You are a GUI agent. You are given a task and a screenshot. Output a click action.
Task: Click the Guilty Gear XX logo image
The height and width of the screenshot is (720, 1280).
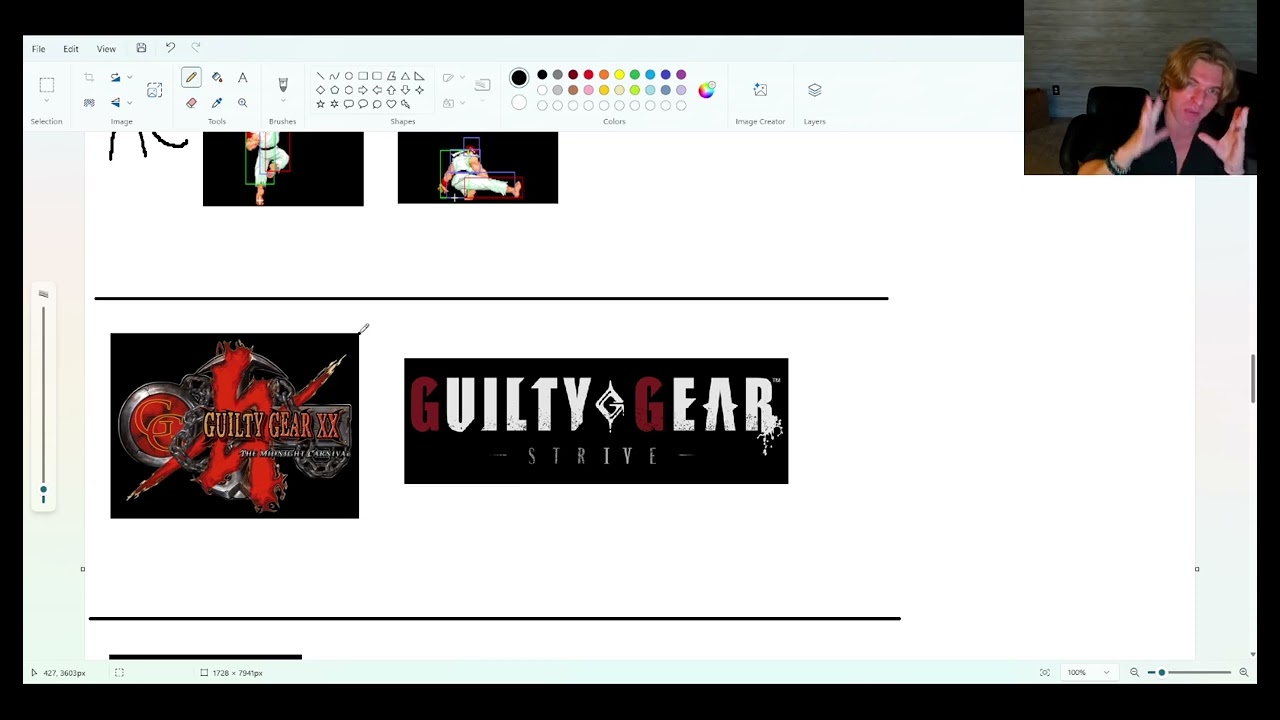coord(234,426)
